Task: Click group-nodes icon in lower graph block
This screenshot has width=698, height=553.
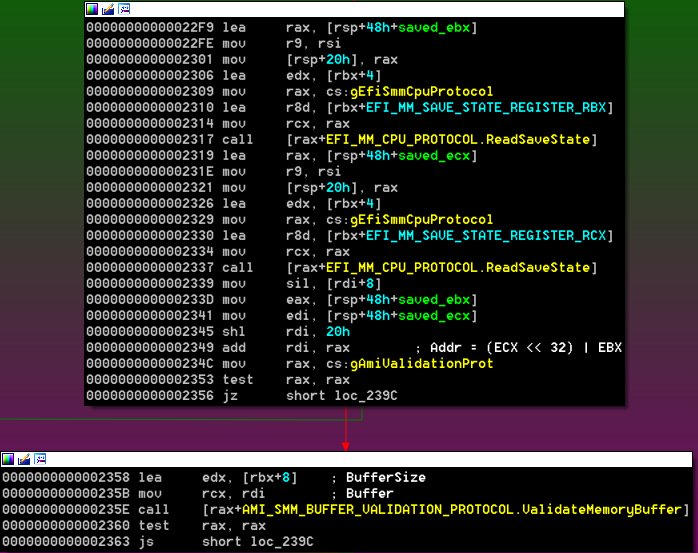Action: (x=40, y=459)
